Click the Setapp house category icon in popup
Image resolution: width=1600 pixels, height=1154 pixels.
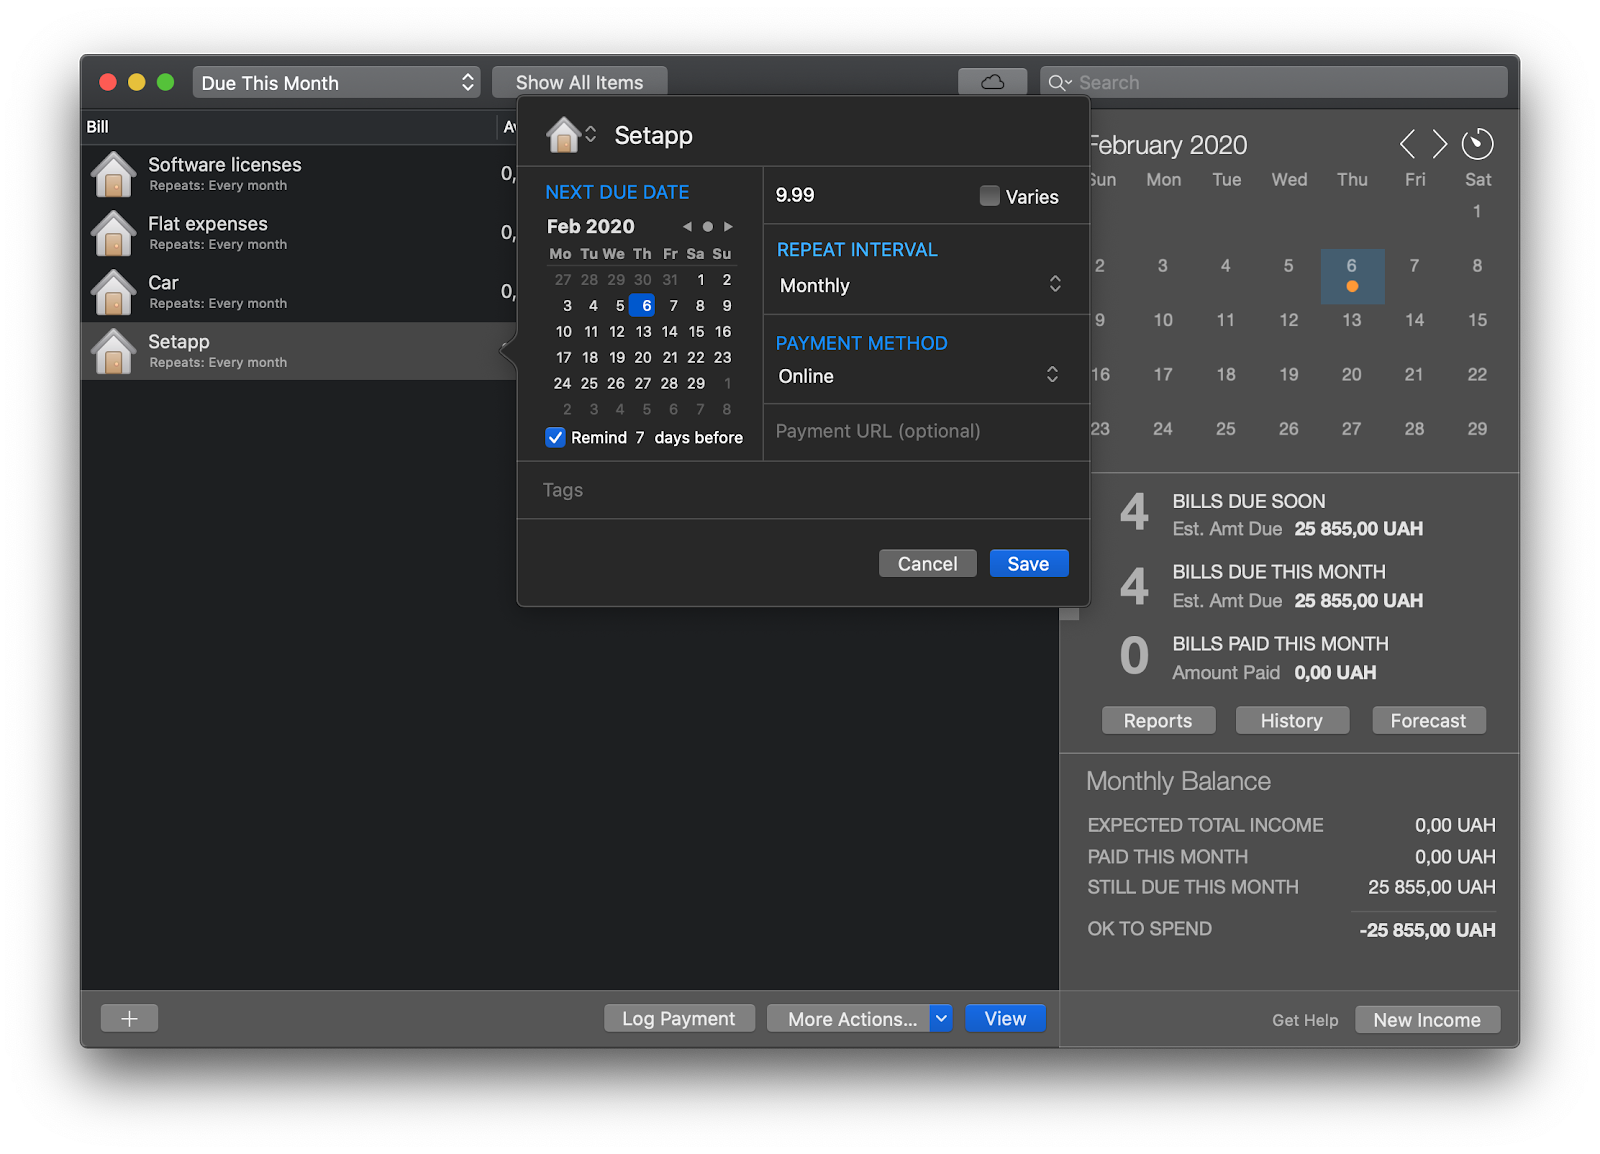click(563, 134)
